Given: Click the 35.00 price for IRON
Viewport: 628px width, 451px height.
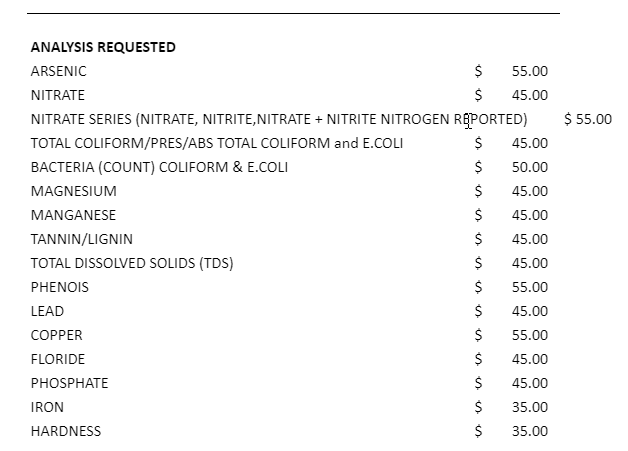Looking at the screenshot, I should (529, 408).
